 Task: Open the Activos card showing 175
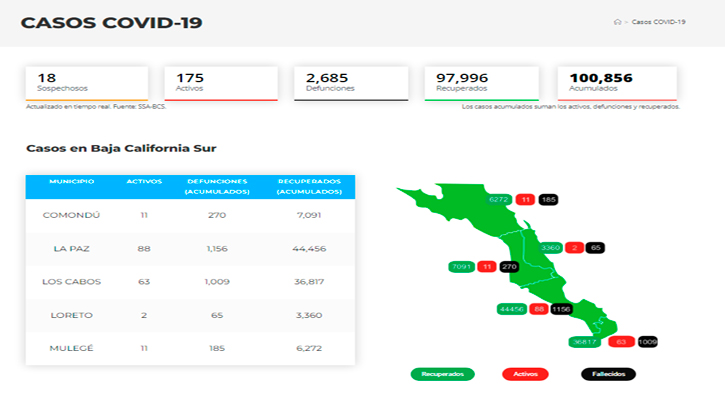[219, 82]
